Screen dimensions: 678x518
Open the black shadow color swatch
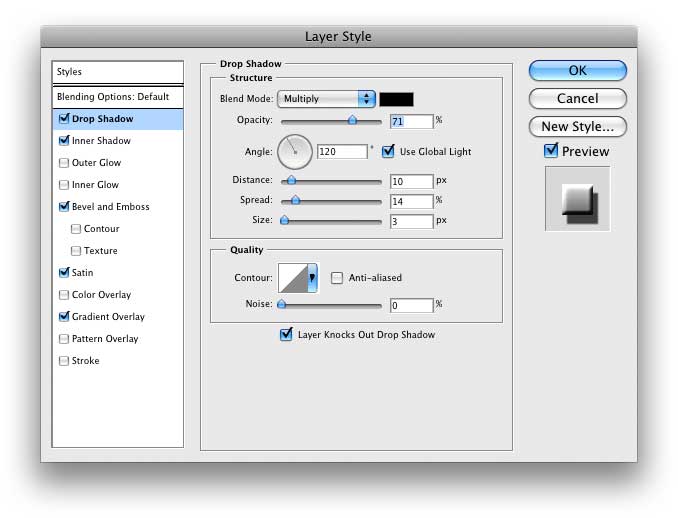tap(396, 99)
